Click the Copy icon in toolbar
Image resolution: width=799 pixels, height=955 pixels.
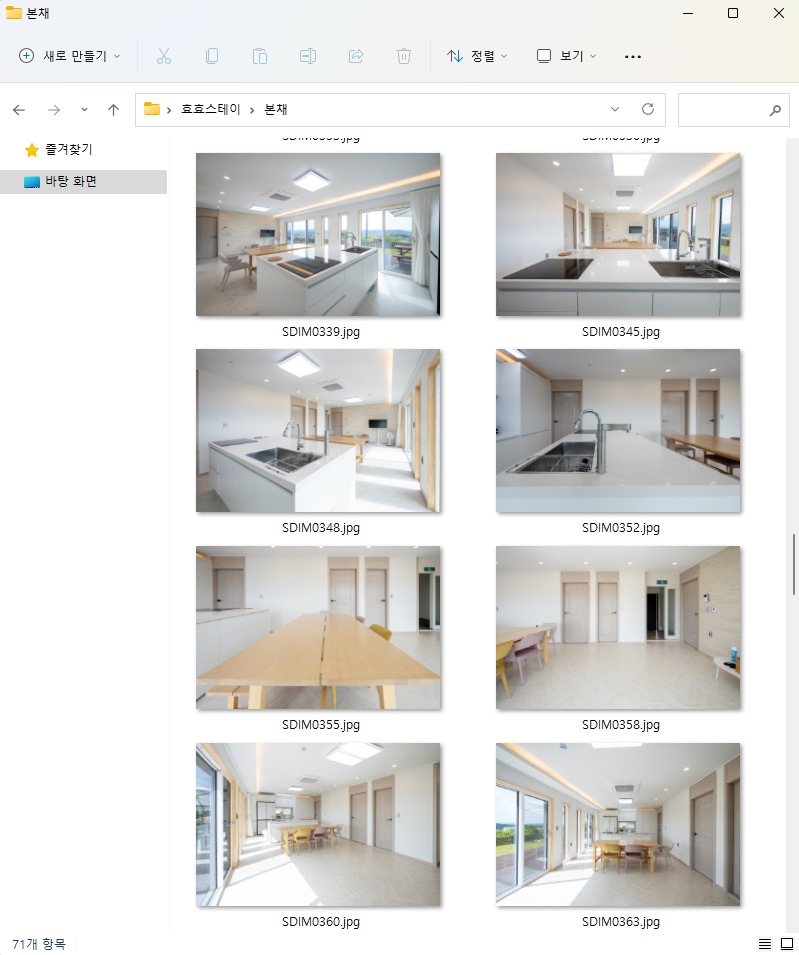click(212, 56)
